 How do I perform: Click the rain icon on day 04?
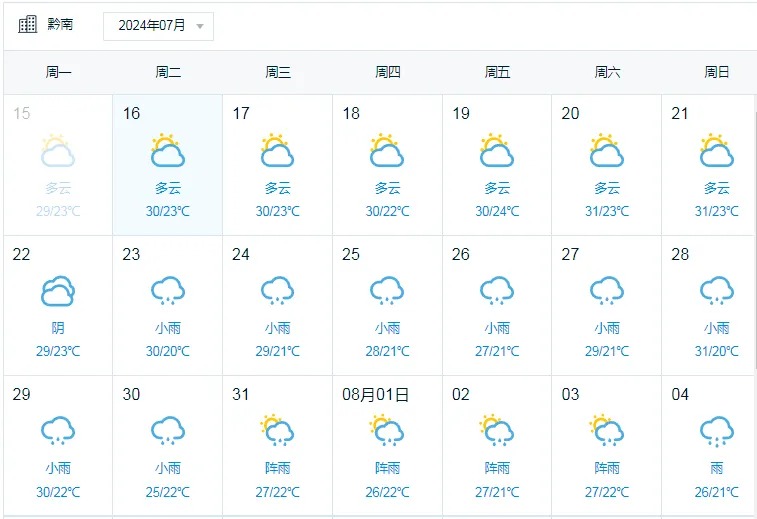[x=716, y=431]
